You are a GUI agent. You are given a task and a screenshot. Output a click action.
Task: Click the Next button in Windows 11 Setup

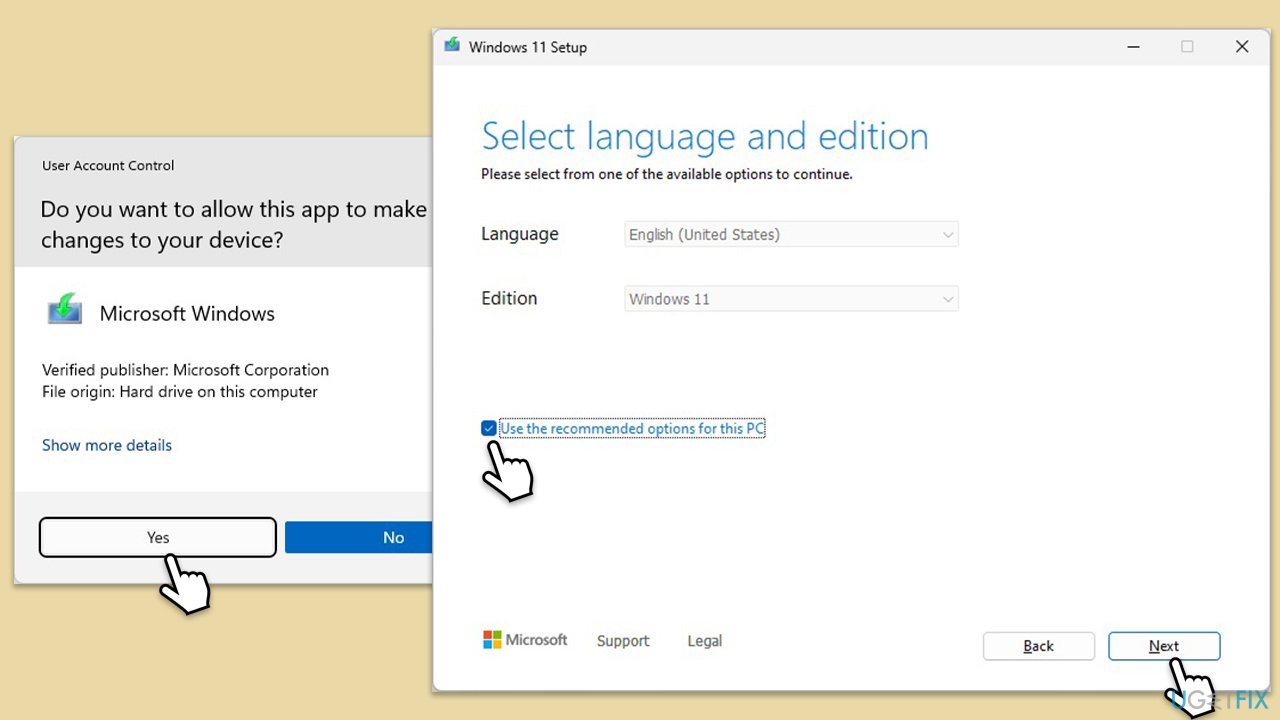pyautogui.click(x=1164, y=646)
